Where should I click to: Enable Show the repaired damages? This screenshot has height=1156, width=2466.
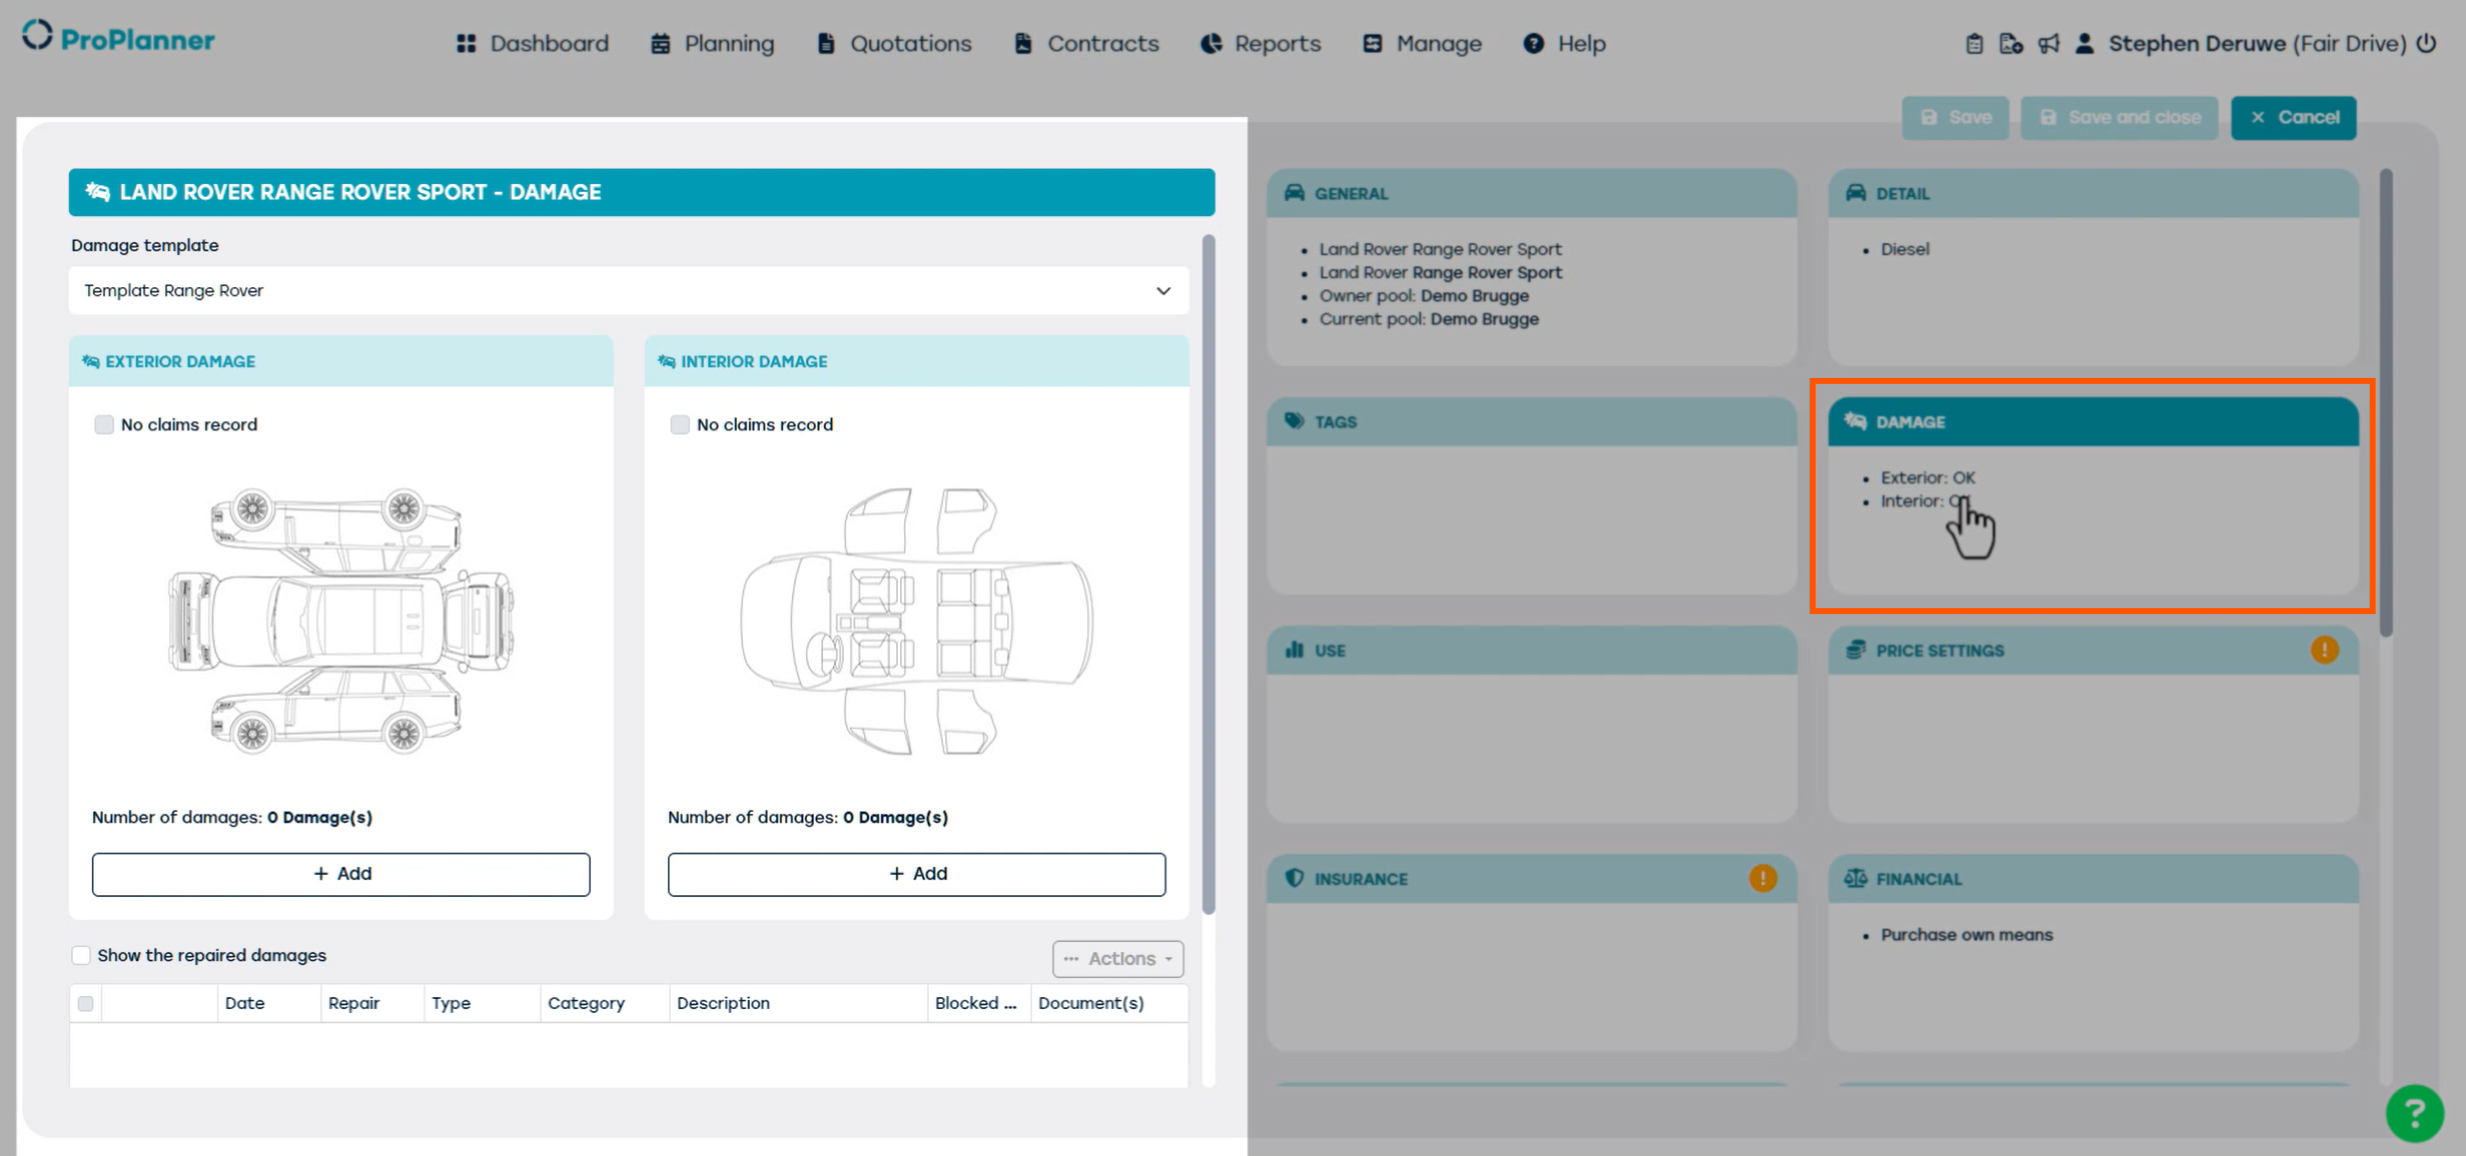(x=81, y=955)
